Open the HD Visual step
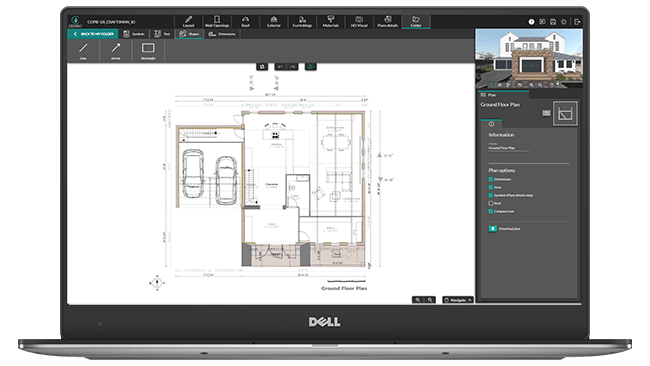This screenshot has height=366, width=650. click(x=359, y=22)
